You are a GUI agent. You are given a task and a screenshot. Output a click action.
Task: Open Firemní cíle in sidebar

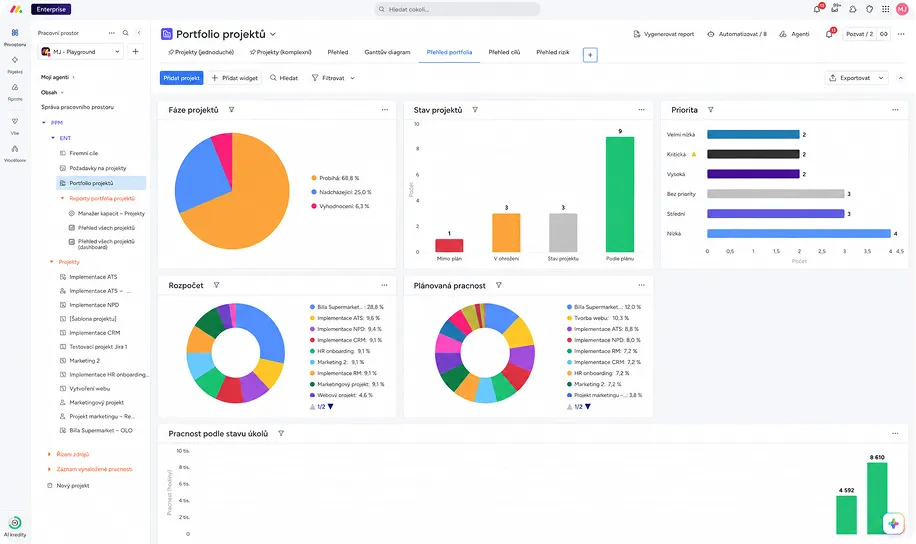tap(84, 153)
